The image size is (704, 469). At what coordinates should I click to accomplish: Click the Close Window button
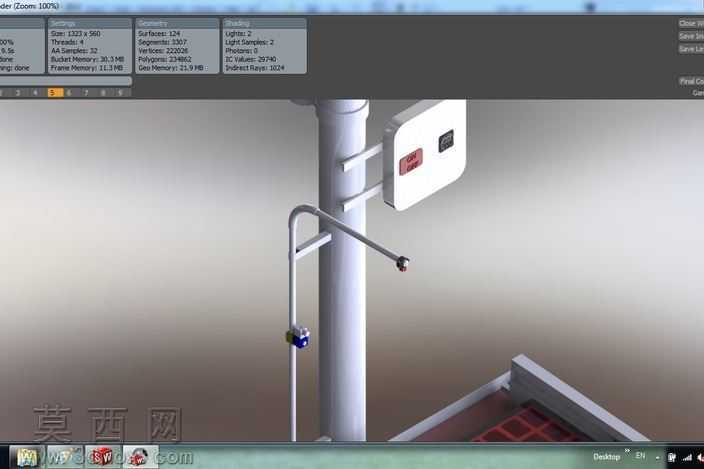691,23
